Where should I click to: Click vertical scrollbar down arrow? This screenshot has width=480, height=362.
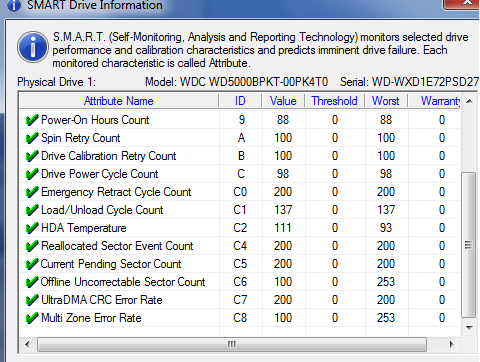[469, 328]
